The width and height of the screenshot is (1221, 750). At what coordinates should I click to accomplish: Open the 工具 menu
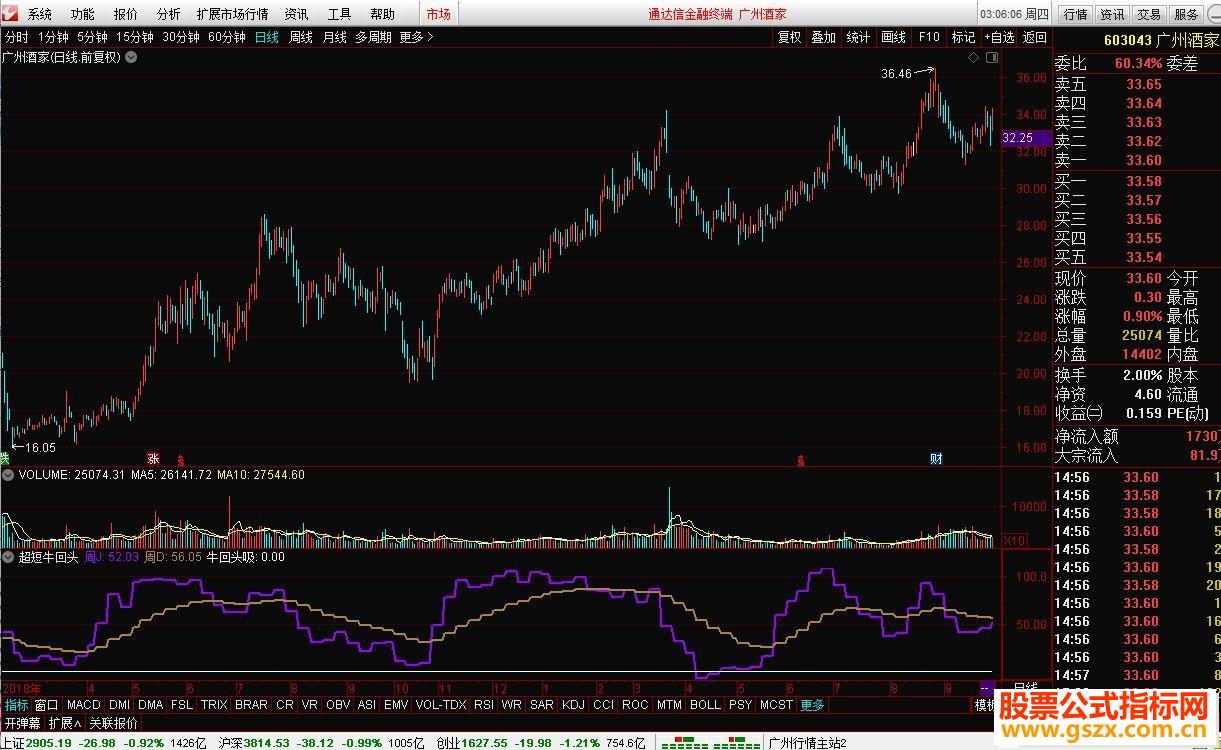[x=340, y=14]
